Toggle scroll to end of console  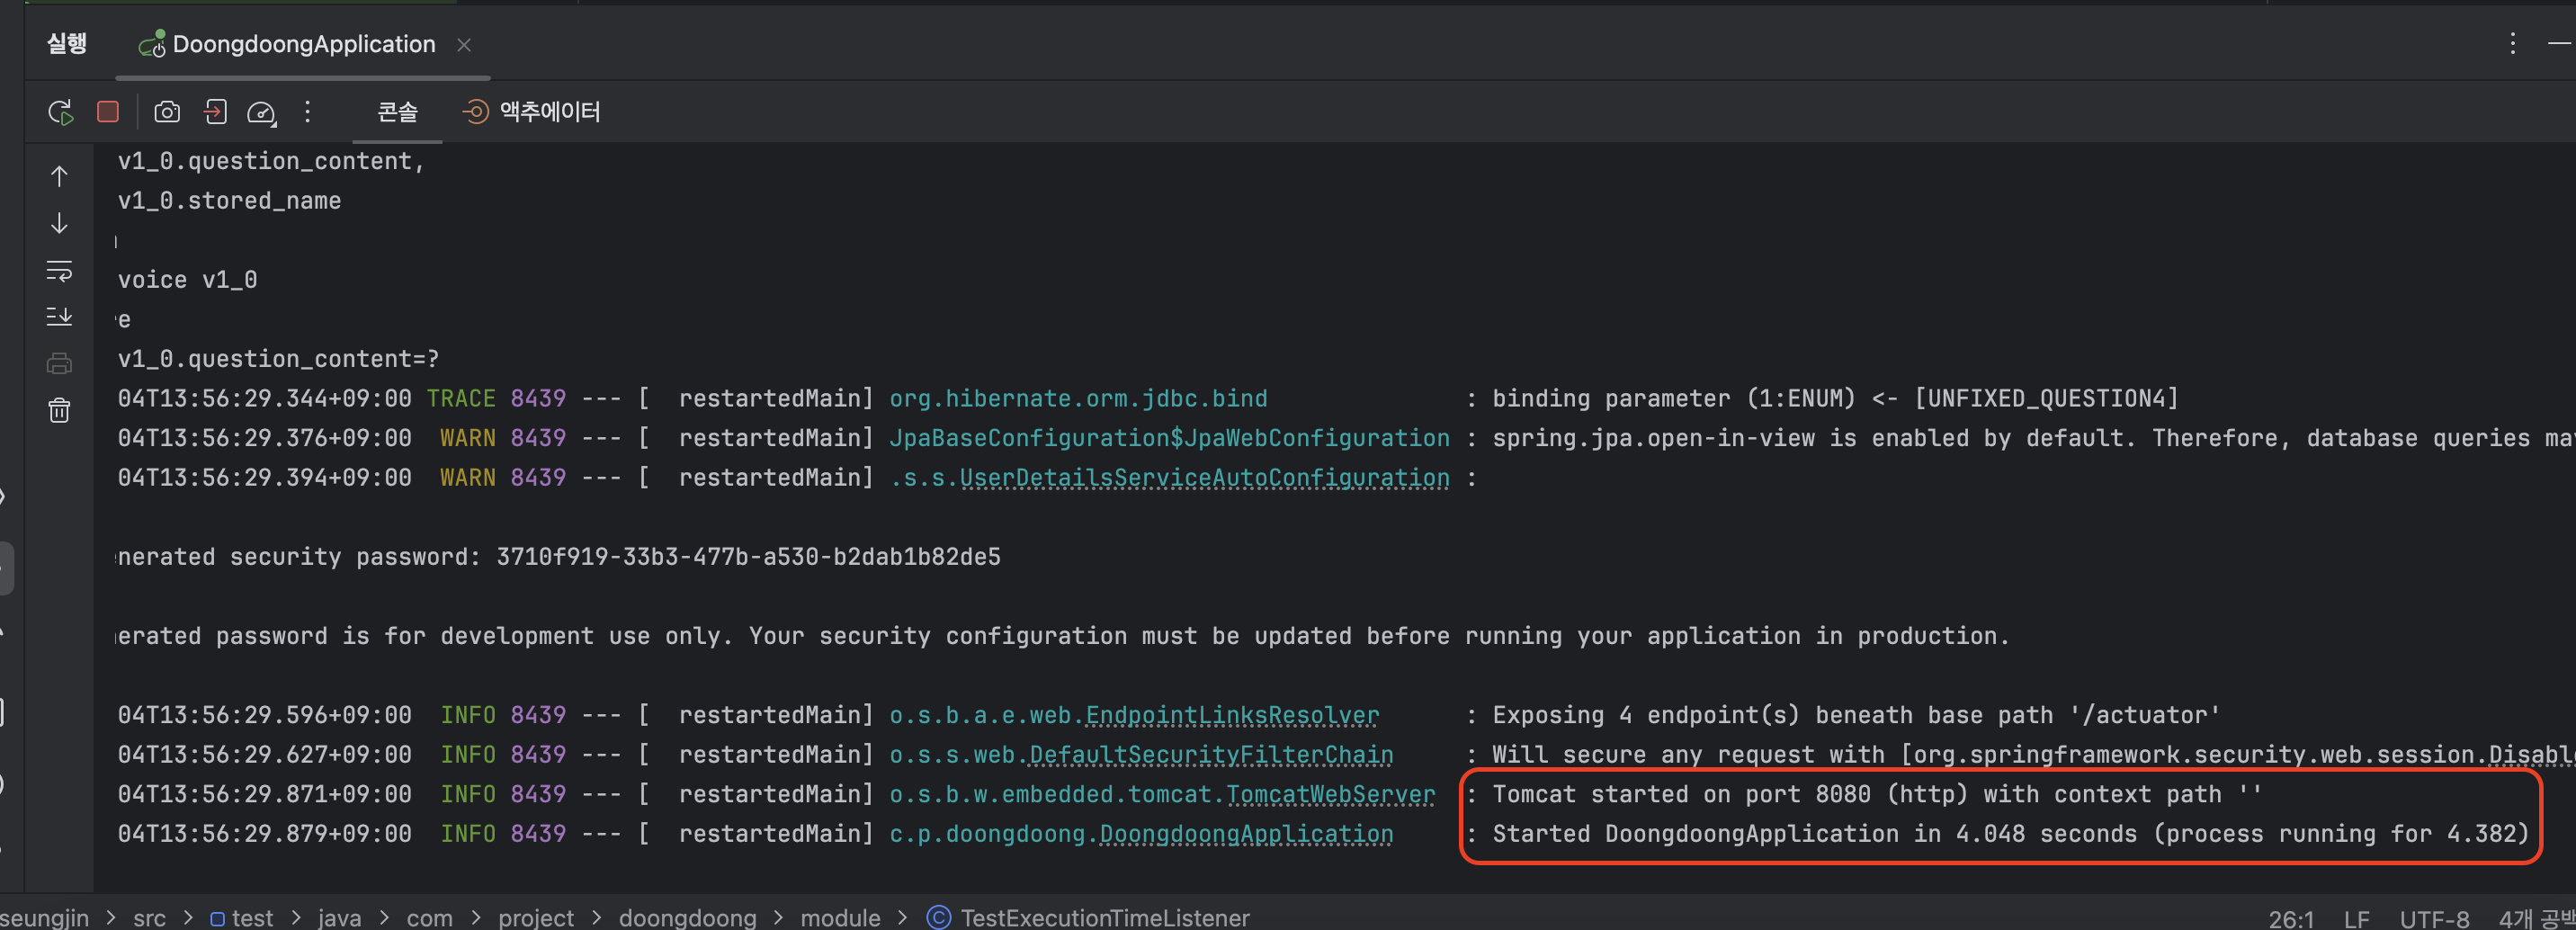tap(60, 317)
